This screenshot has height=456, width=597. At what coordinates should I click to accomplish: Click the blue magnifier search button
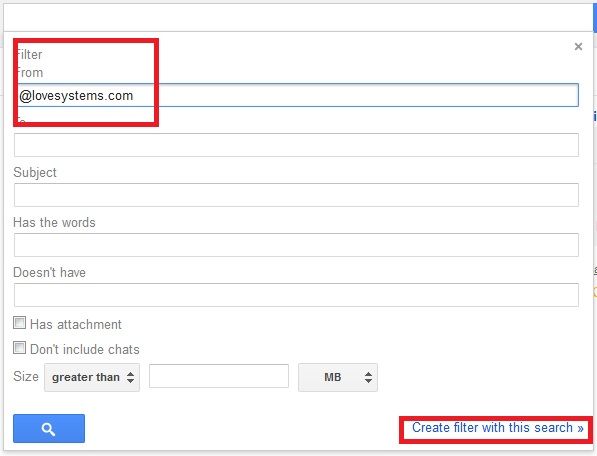click(x=49, y=429)
